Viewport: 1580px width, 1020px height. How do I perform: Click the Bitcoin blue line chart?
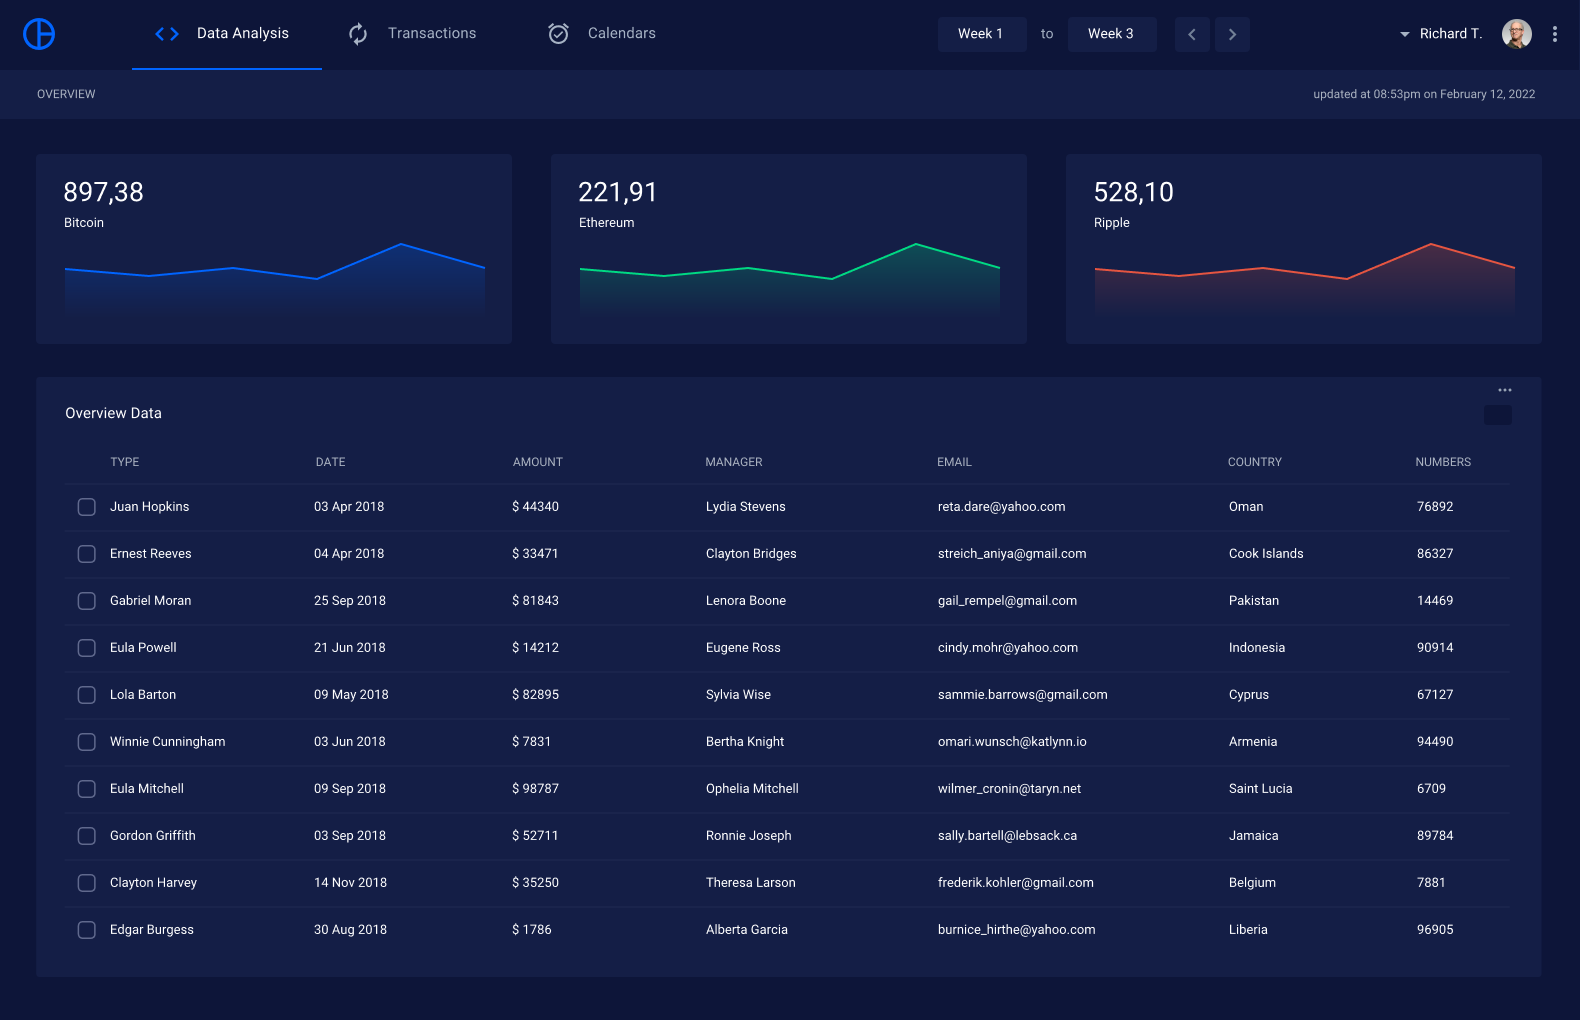(275, 279)
